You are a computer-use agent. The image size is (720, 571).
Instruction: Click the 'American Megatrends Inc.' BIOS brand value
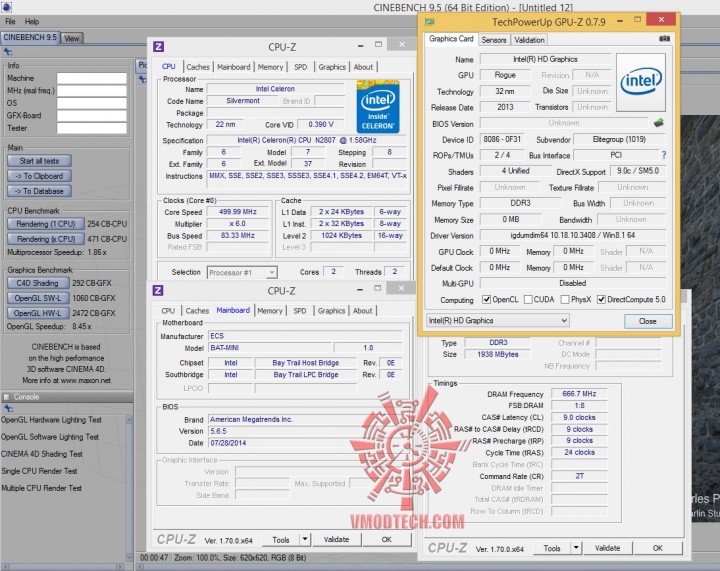point(251,419)
